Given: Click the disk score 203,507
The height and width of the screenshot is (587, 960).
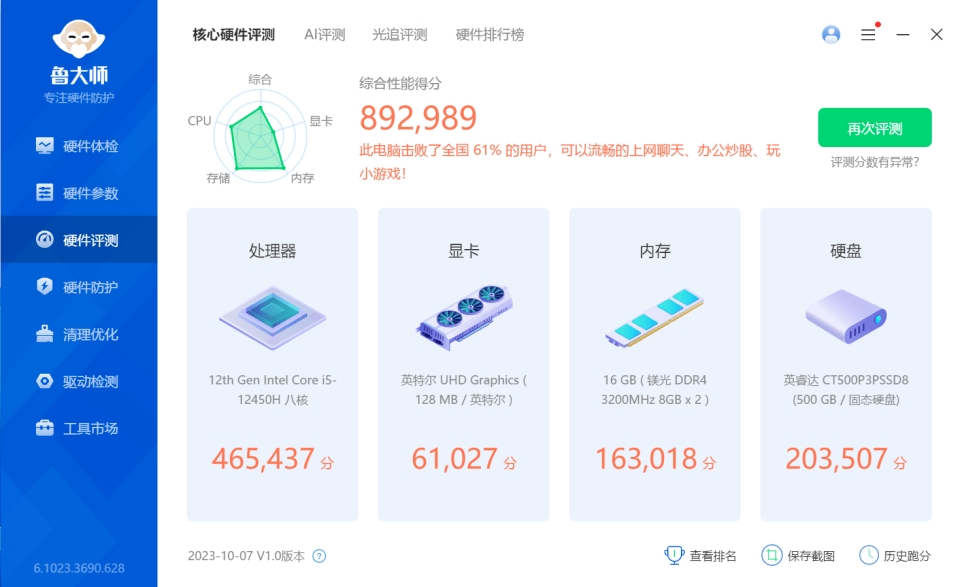Looking at the screenshot, I should tap(836, 459).
